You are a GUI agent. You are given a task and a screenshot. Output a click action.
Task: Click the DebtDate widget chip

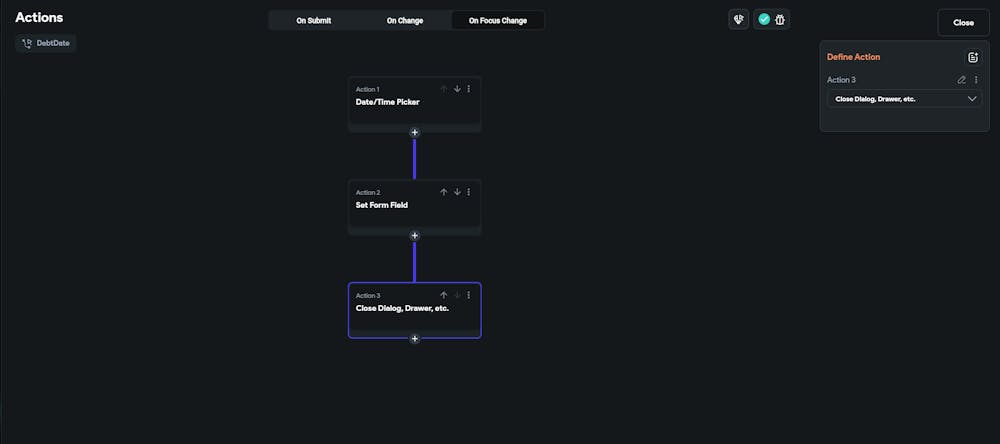point(47,43)
